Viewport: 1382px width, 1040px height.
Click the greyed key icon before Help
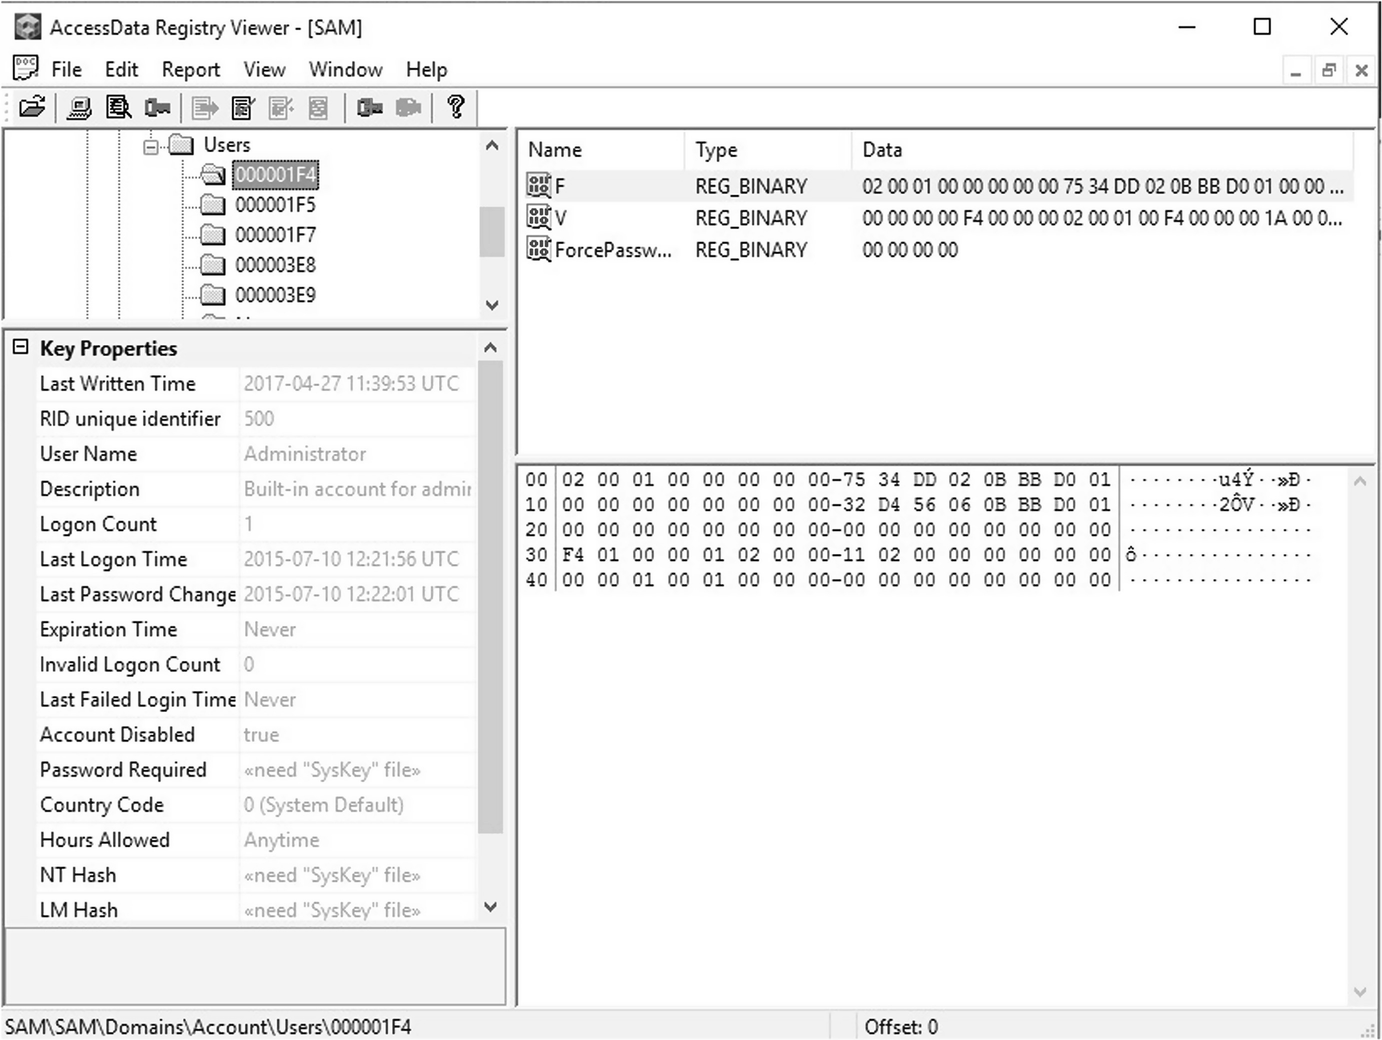[x=408, y=107]
